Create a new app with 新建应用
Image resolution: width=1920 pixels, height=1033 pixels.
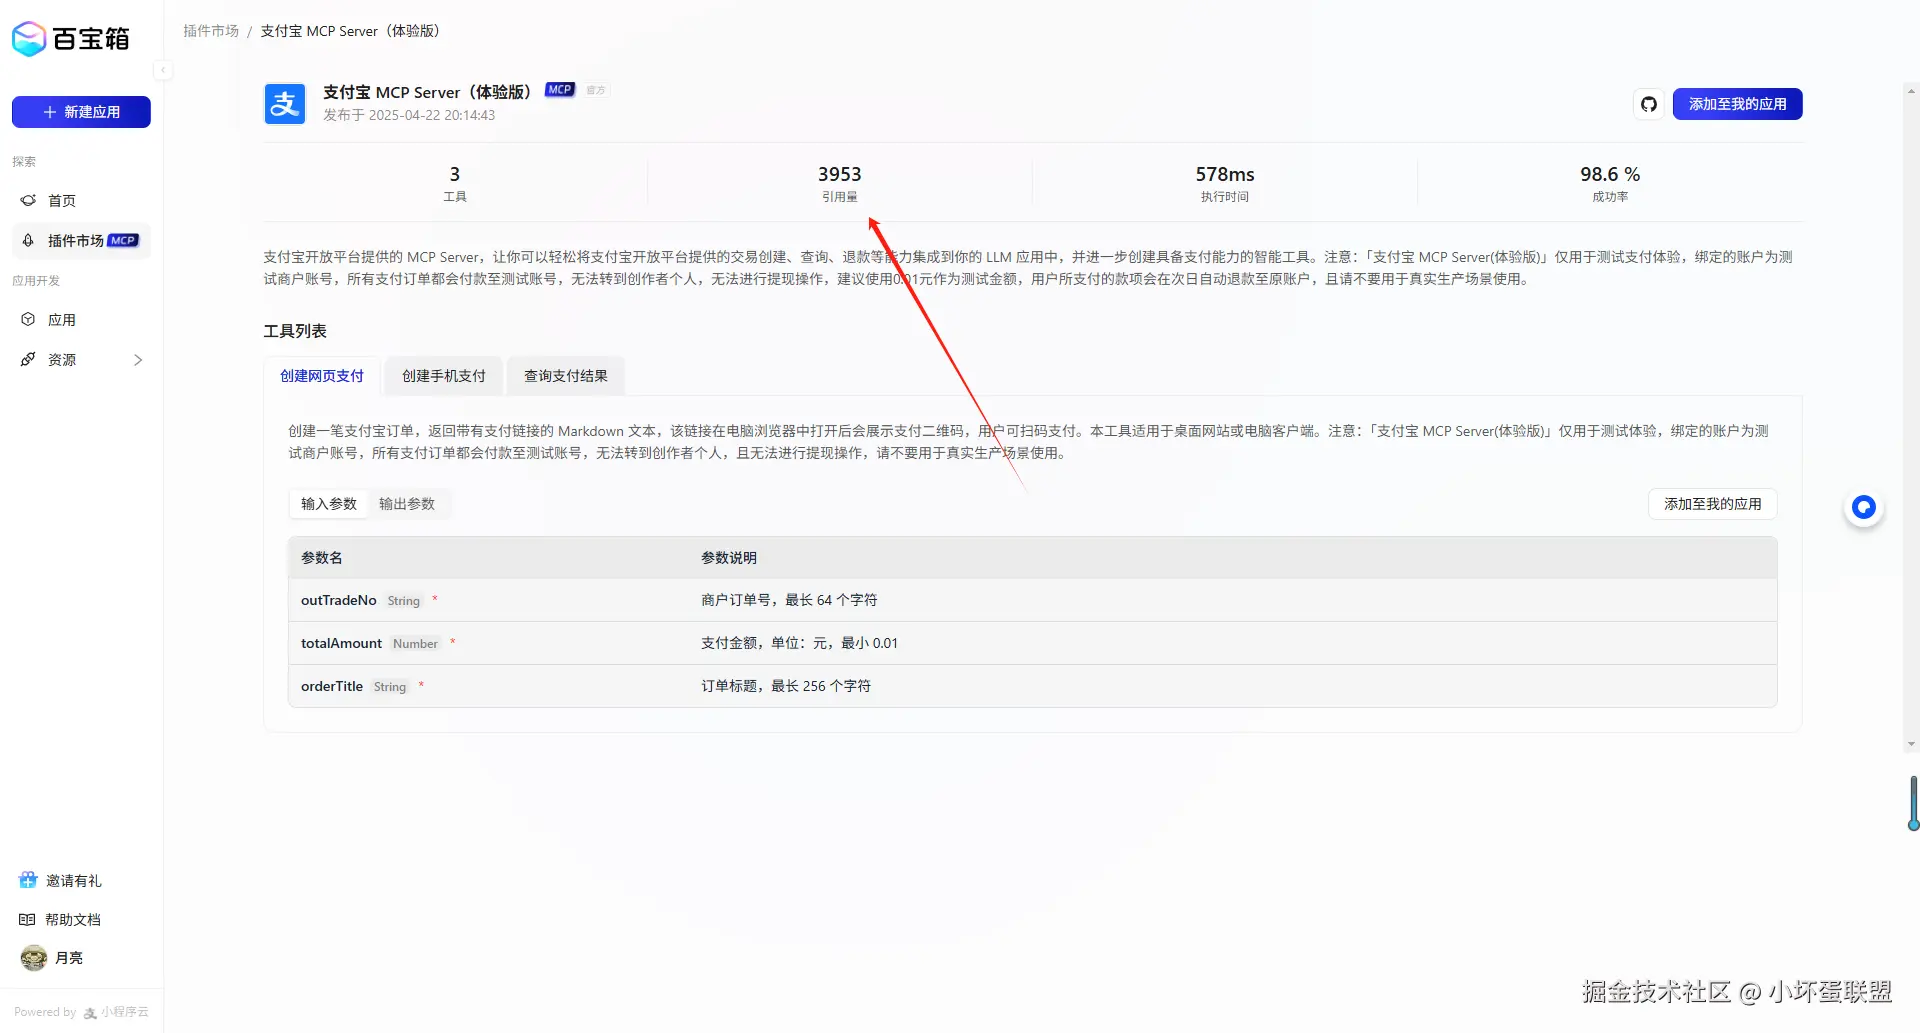click(x=81, y=112)
